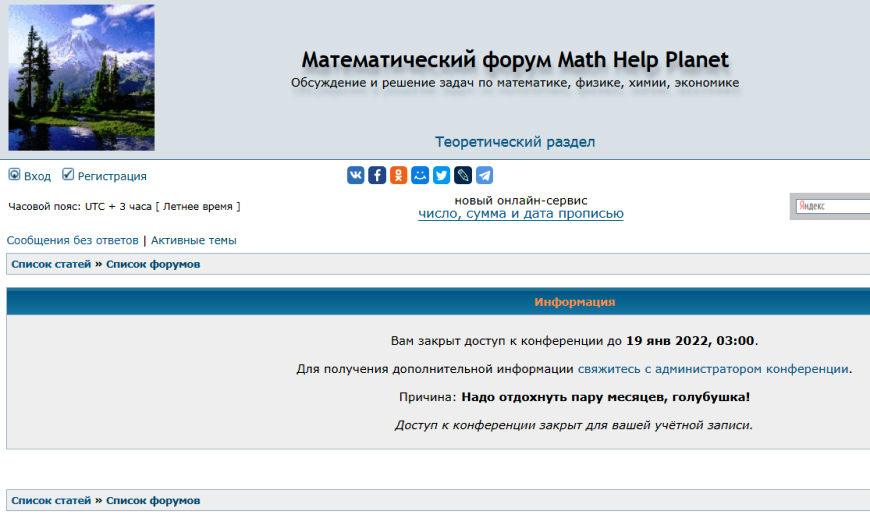Click the Обсуждение и решение задач subtitle
The image size is (870, 515).
(x=515, y=83)
